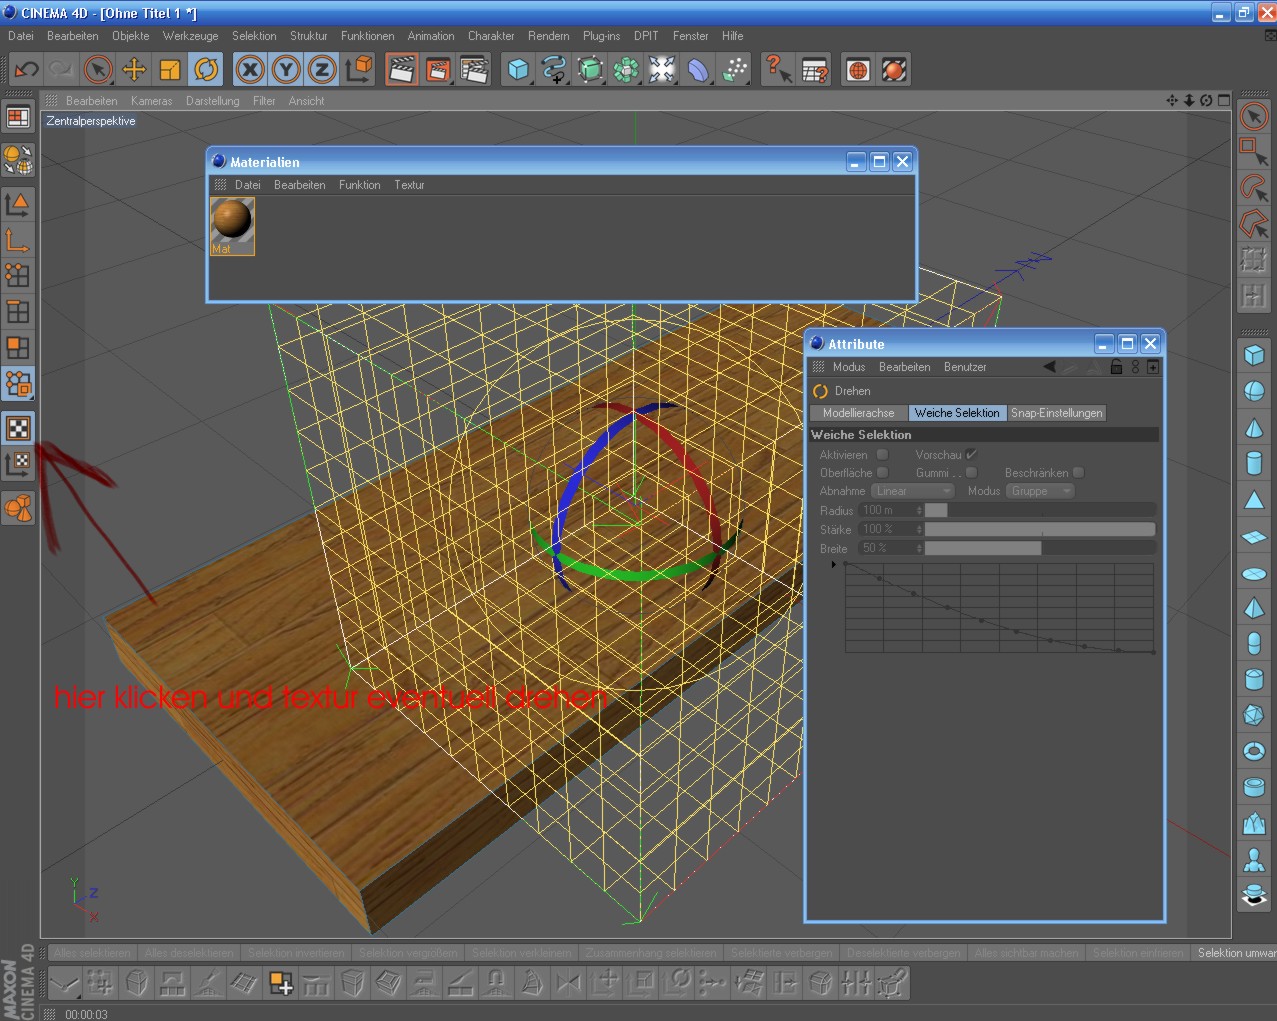This screenshot has height=1021, width=1277.
Task: Switch to the Snap-Einstellungen tab
Action: [x=1056, y=413]
